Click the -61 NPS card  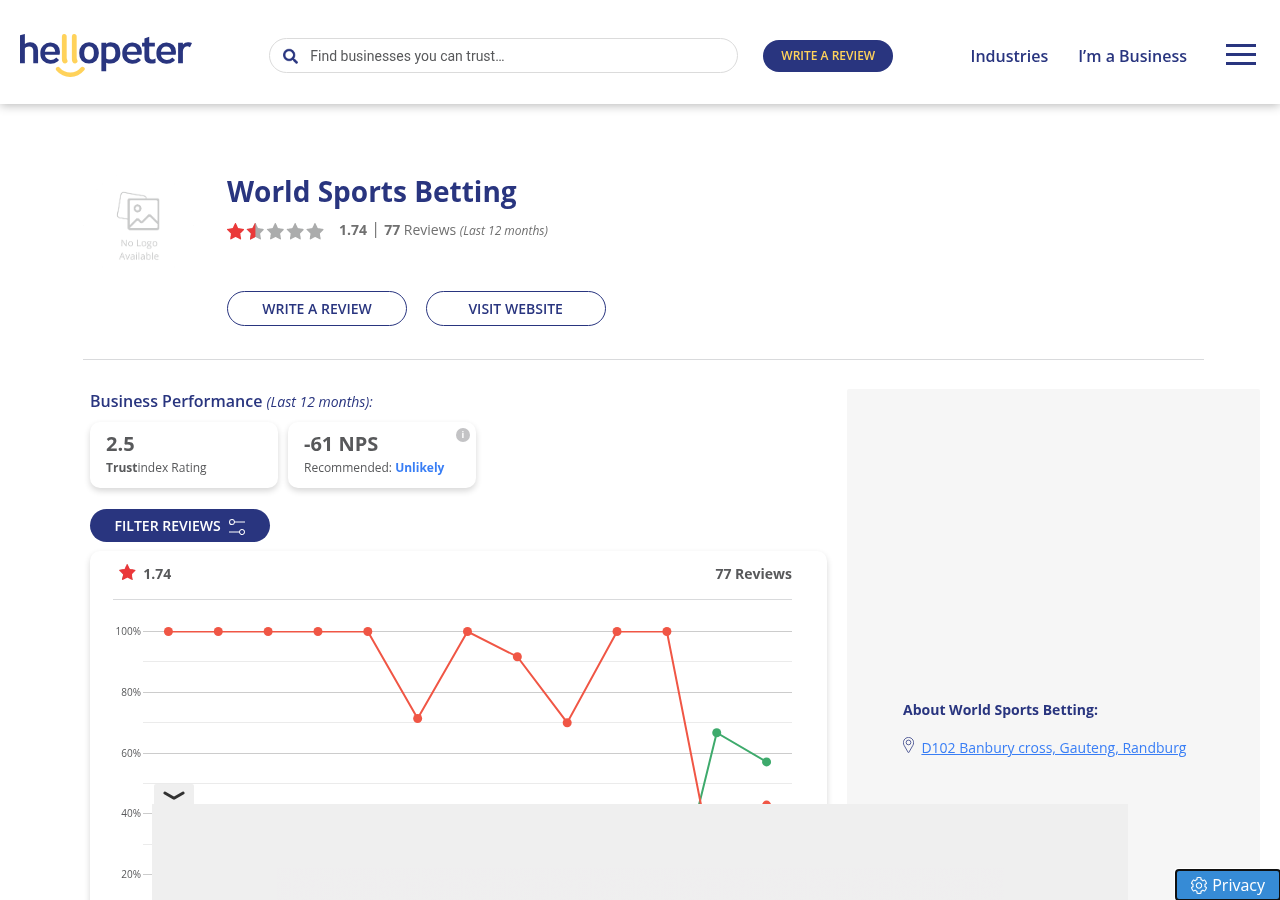tap(382, 455)
